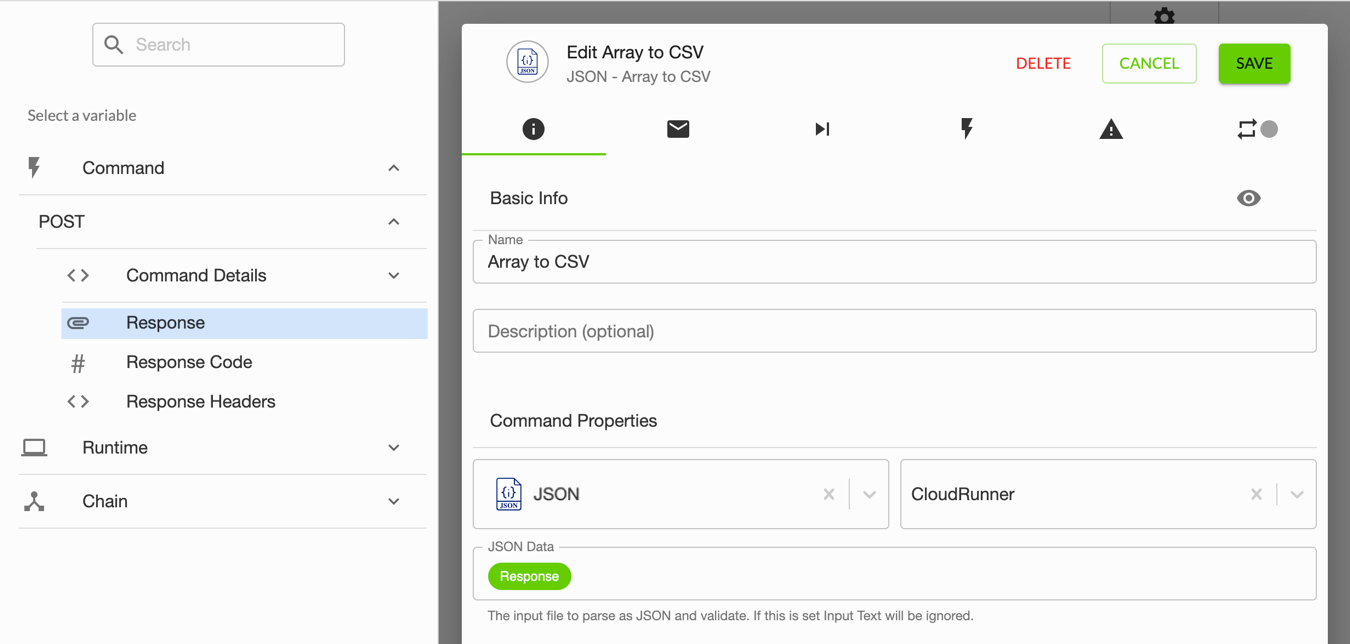Open the warning triangle error tab
Image resolution: width=1350 pixels, height=644 pixels.
pos(1111,129)
